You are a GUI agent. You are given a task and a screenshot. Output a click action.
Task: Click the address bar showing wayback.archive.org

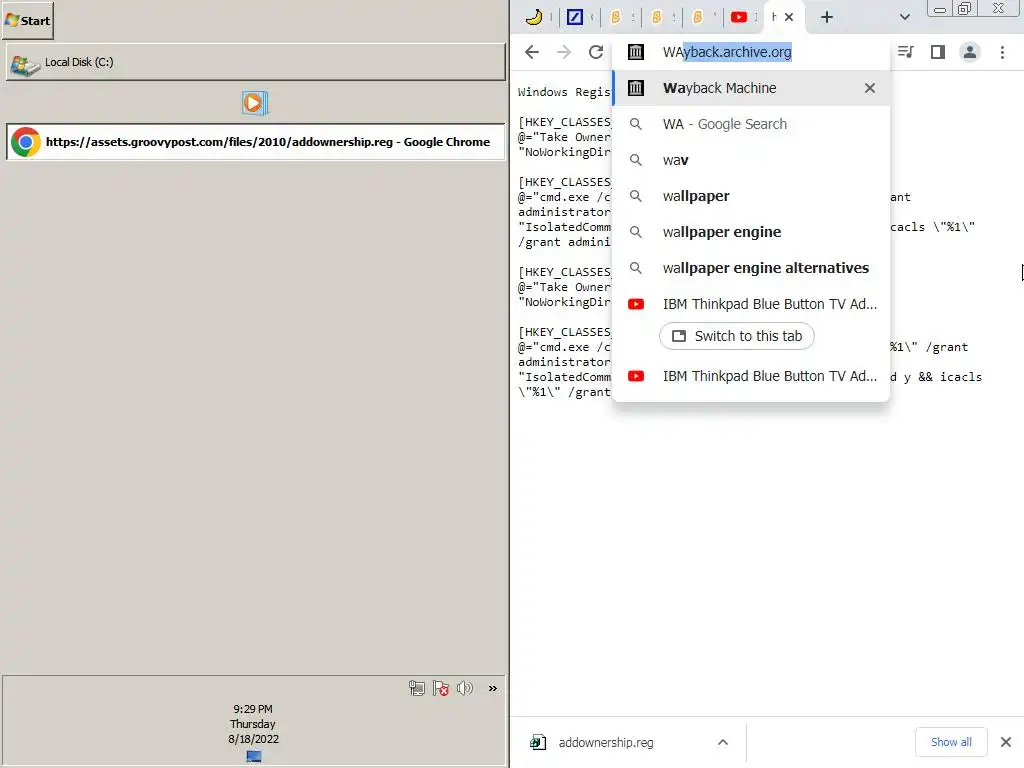click(x=751, y=52)
